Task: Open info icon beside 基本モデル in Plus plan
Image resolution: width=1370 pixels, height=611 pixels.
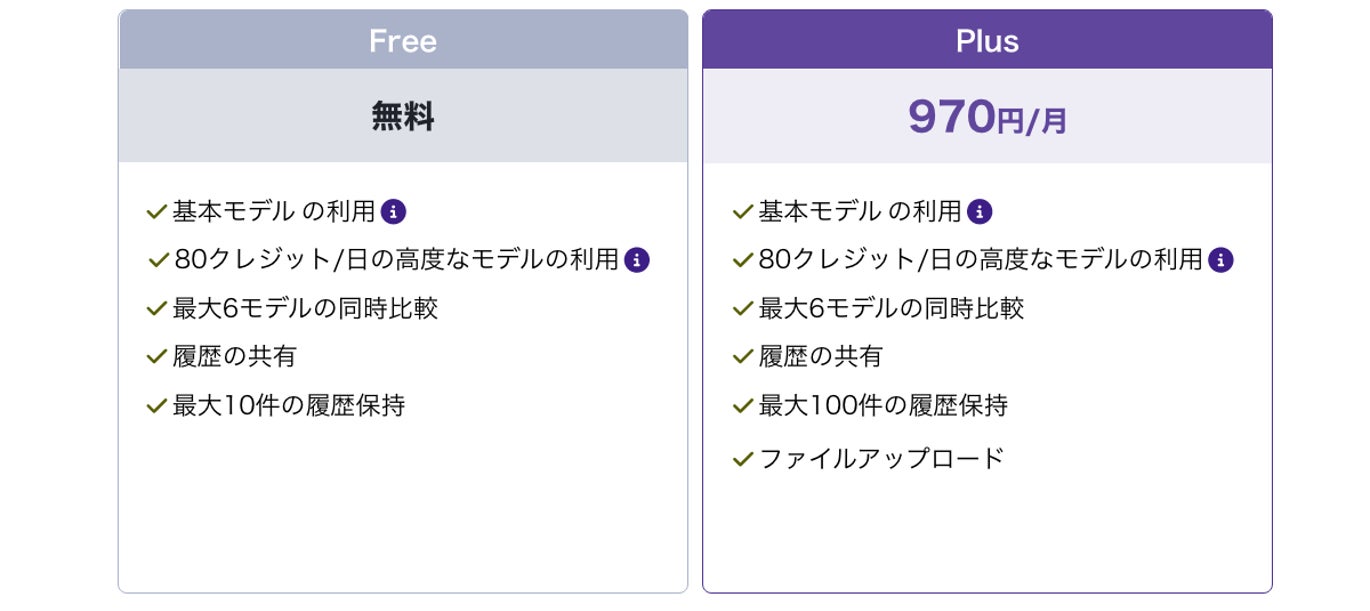Action: tap(981, 212)
